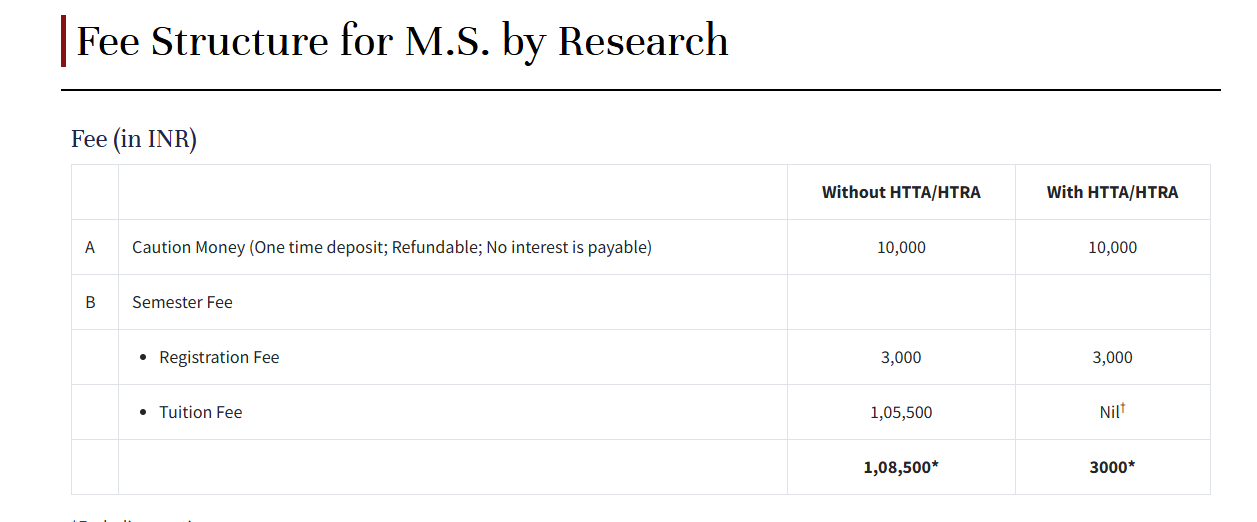Click the bold 3000* total amount
This screenshot has height=522, width=1257.
1112,467
